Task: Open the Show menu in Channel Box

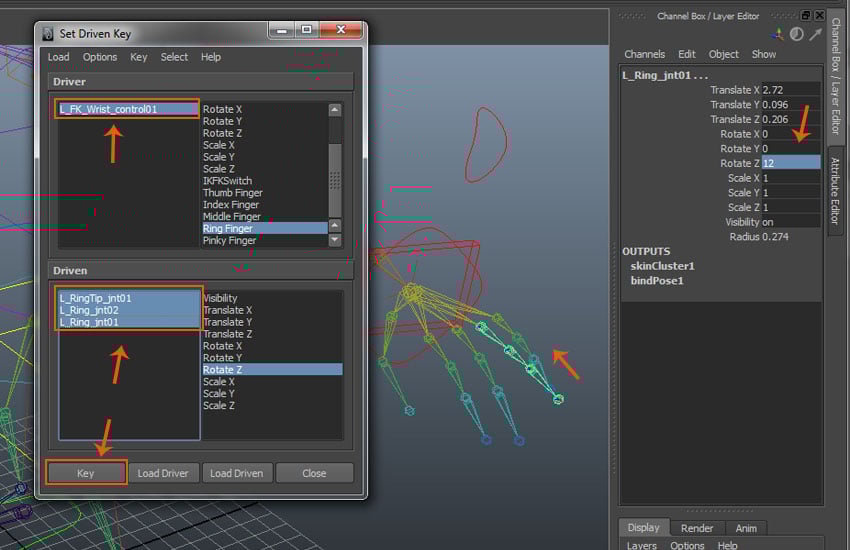Action: pyautogui.click(x=763, y=54)
